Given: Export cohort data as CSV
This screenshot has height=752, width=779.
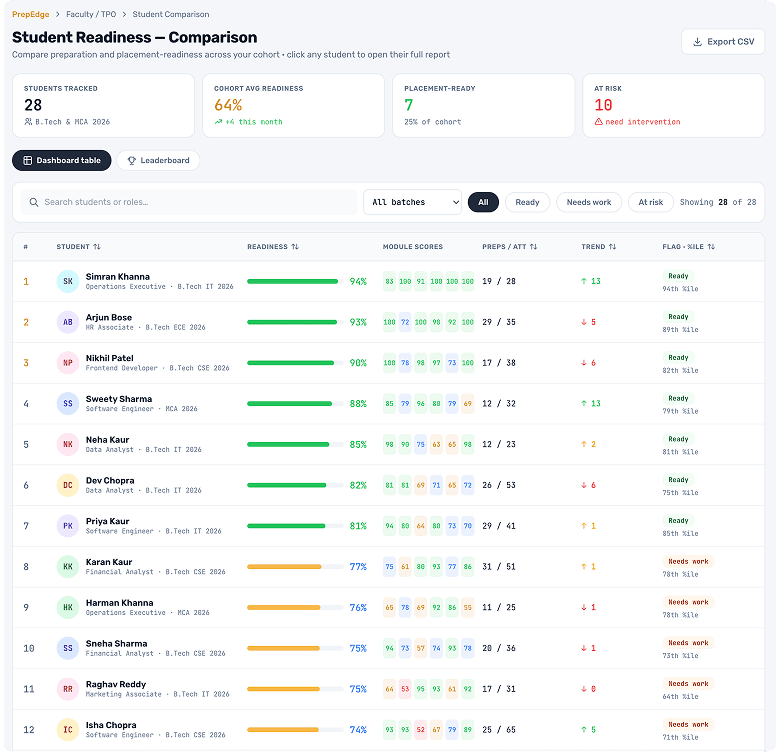Looking at the screenshot, I should click(723, 42).
